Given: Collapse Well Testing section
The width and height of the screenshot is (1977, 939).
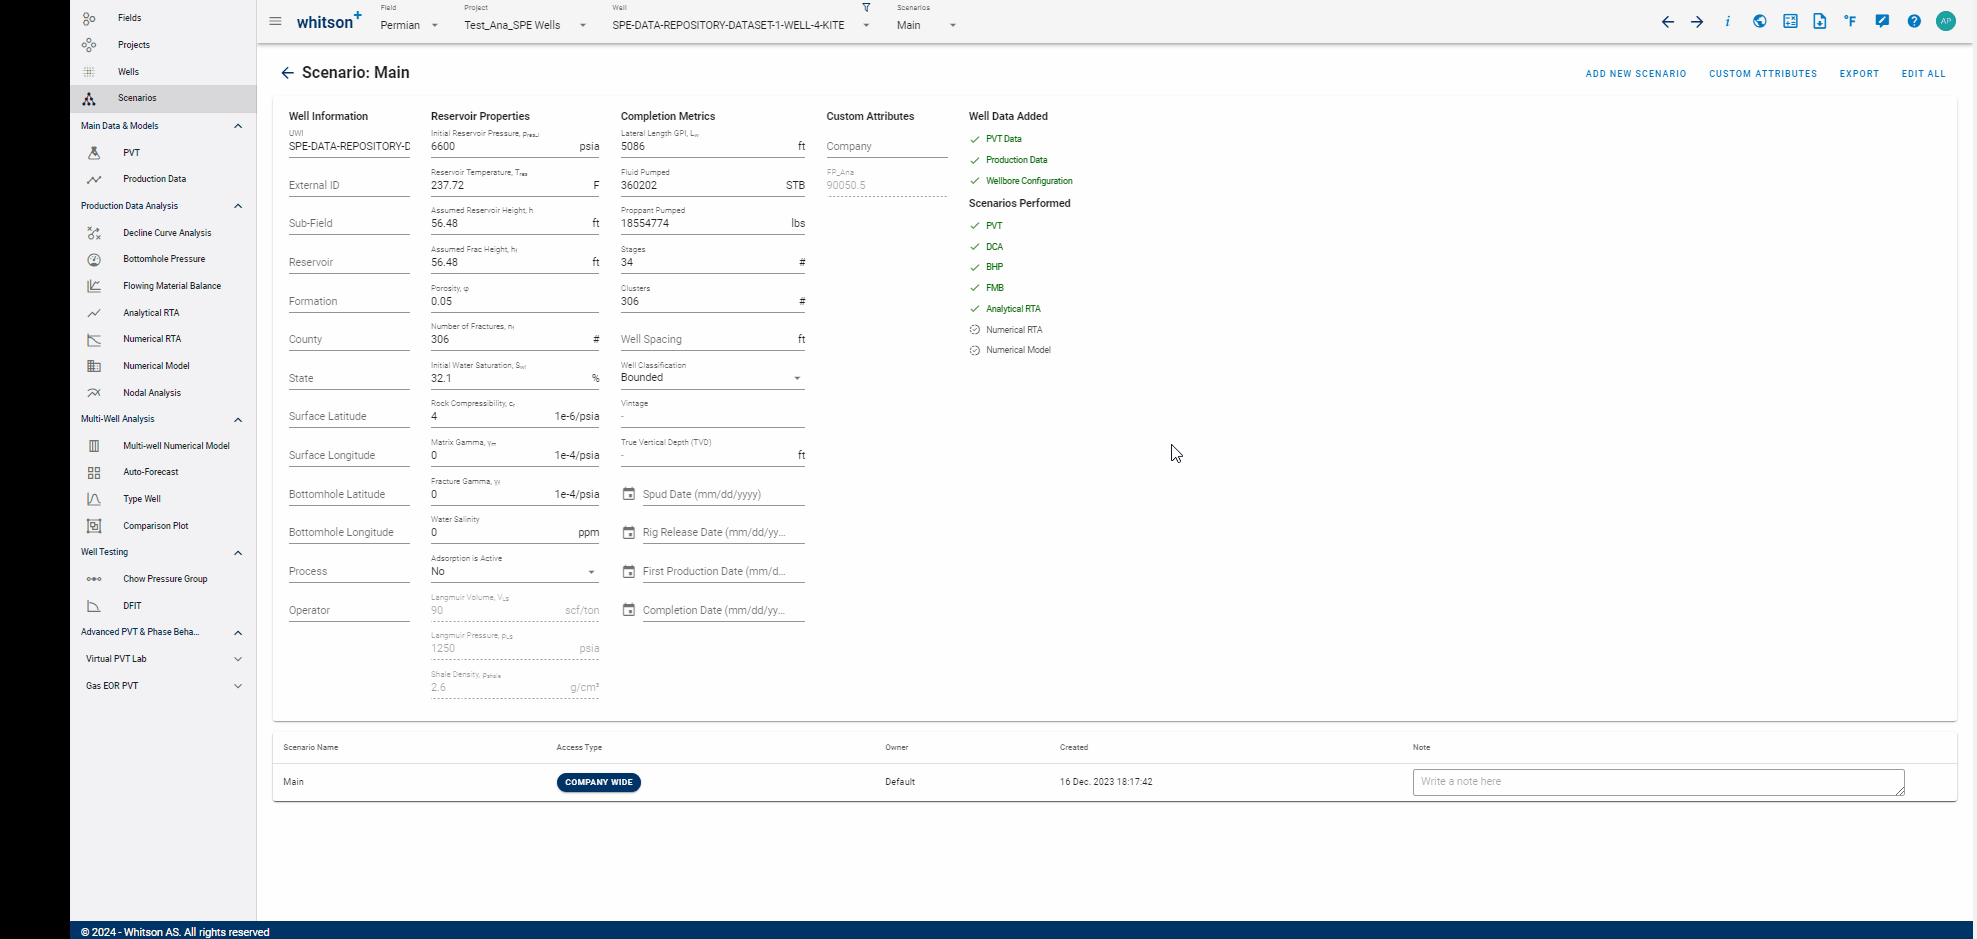Looking at the screenshot, I should pos(238,552).
